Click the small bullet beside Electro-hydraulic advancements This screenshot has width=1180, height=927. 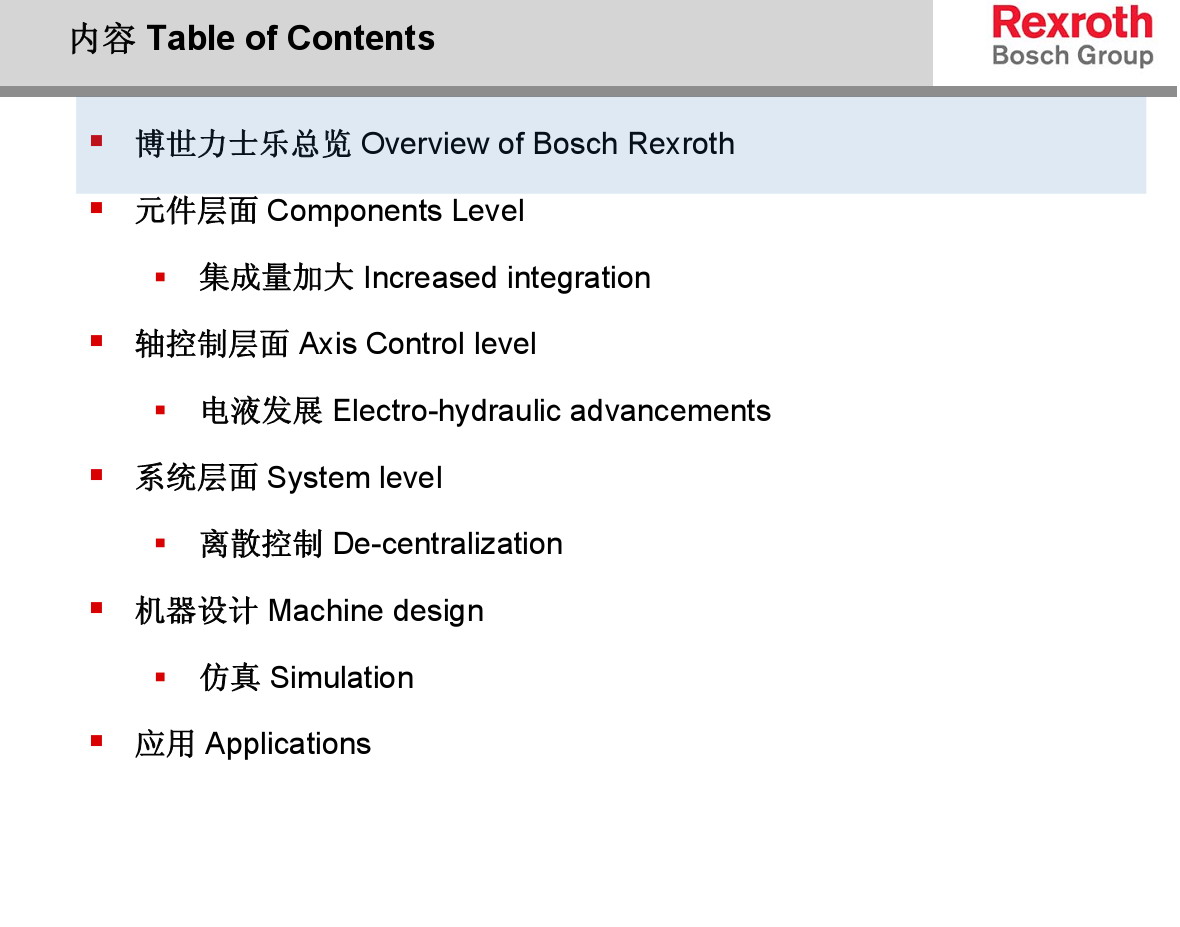(x=160, y=409)
